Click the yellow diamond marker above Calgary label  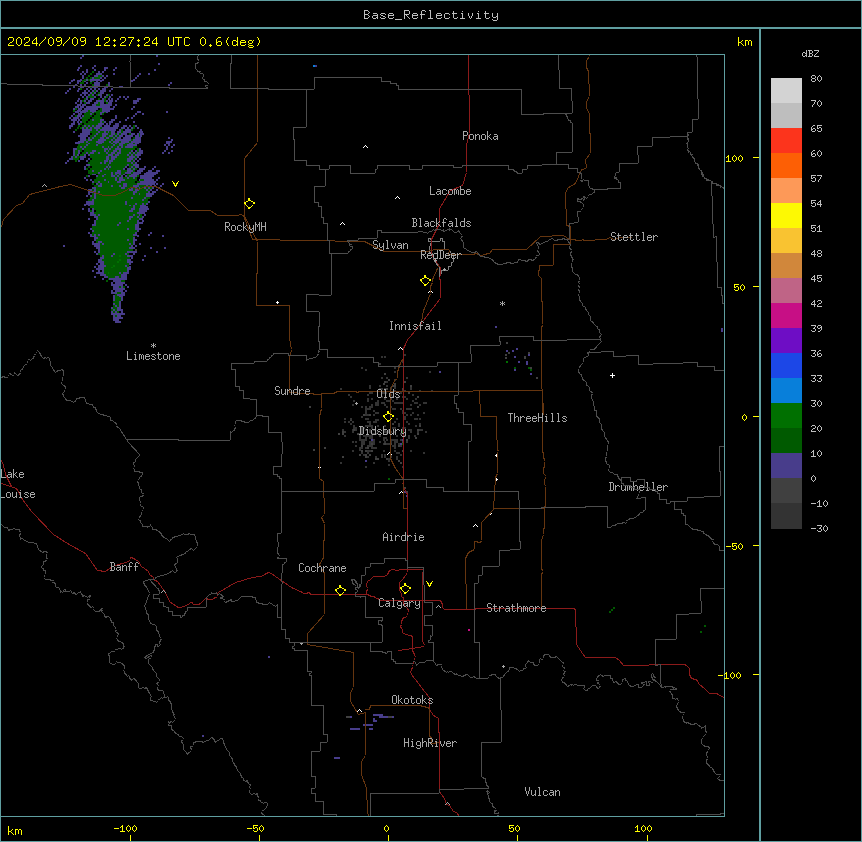[405, 589]
